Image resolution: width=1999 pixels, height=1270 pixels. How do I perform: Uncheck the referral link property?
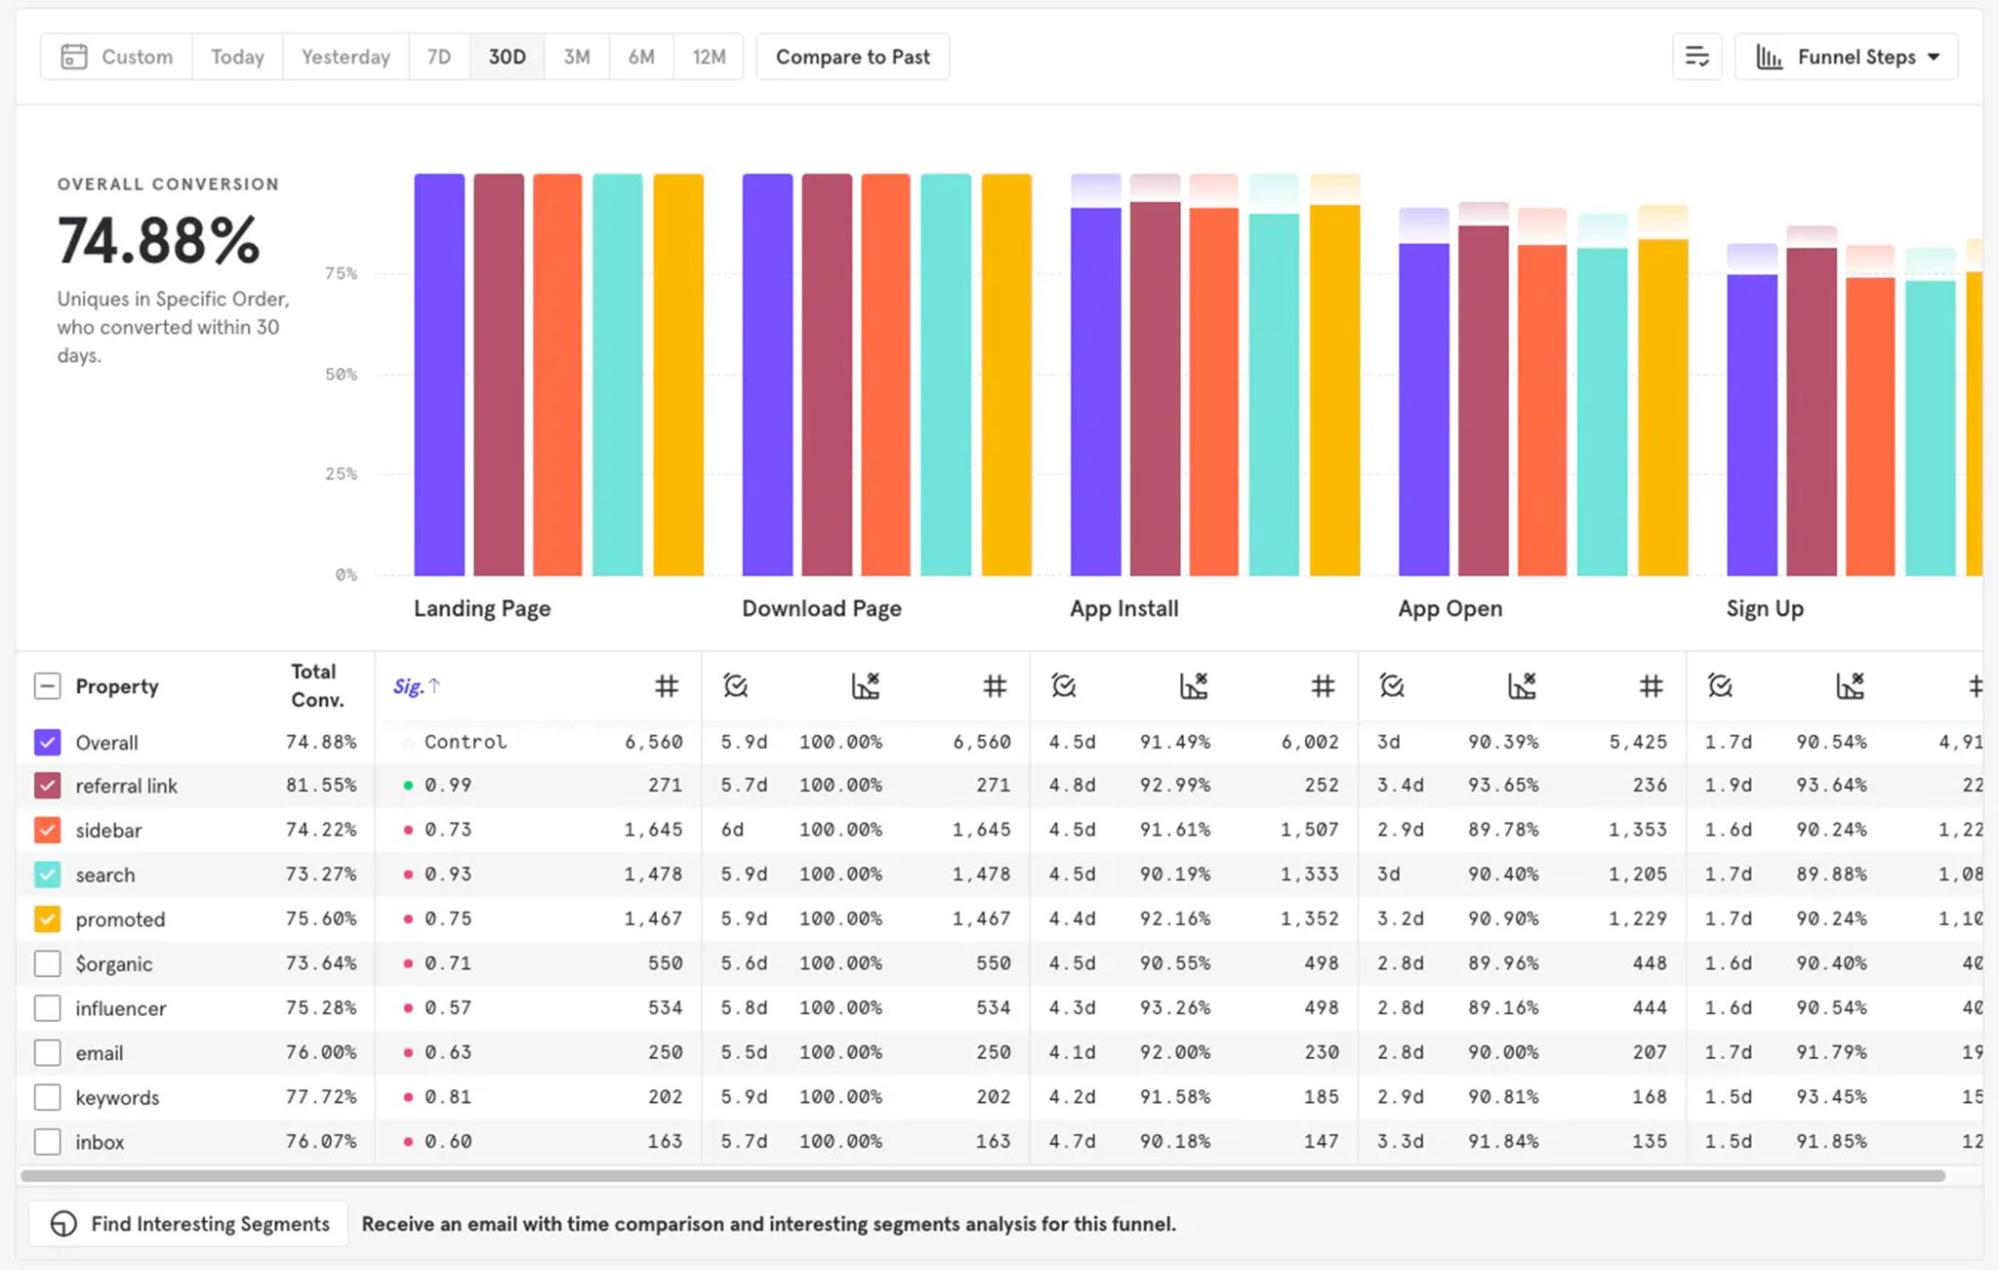[x=47, y=785]
